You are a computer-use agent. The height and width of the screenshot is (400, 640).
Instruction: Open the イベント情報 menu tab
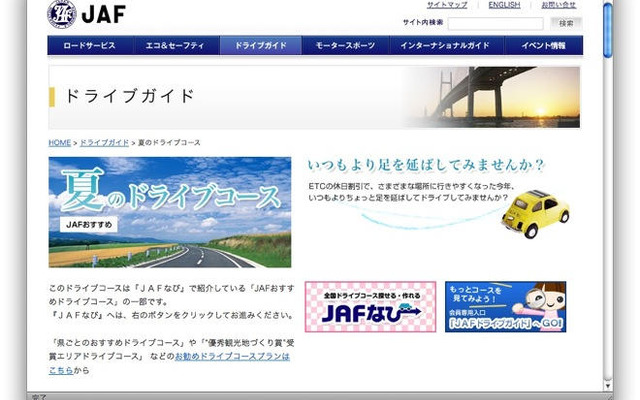[x=544, y=45]
